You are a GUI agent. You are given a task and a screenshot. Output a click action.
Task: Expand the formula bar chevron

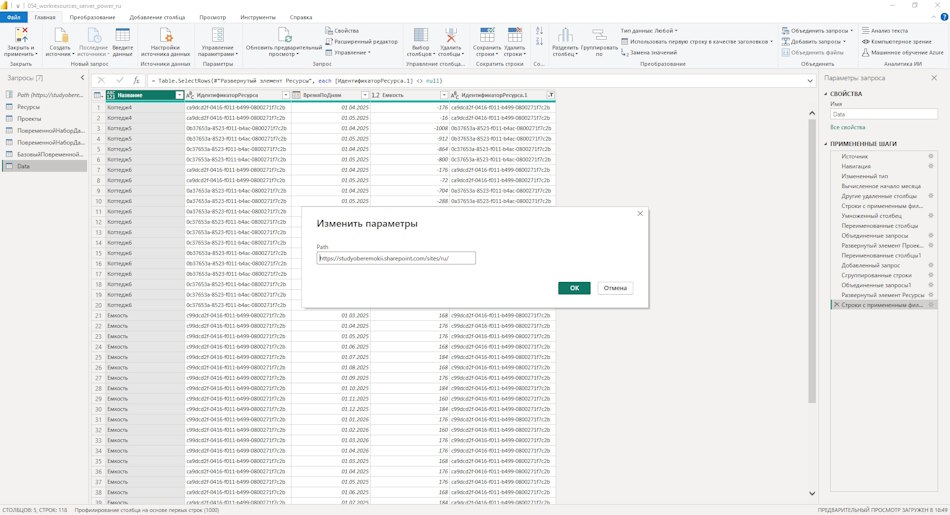pyautogui.click(x=810, y=80)
